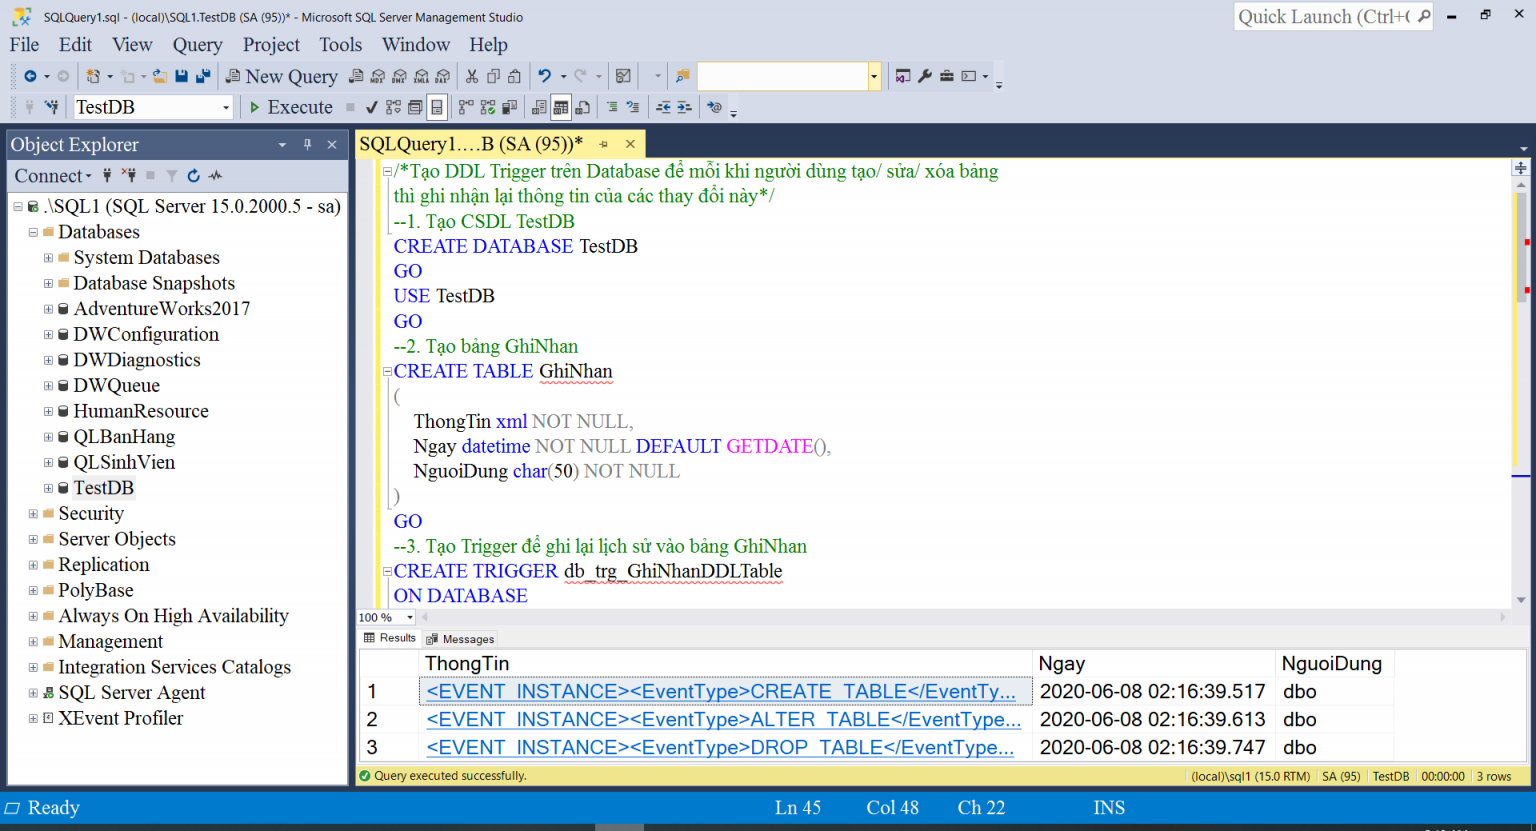Click New Query in the toolbar
The width and height of the screenshot is (1536, 831).
click(x=281, y=76)
